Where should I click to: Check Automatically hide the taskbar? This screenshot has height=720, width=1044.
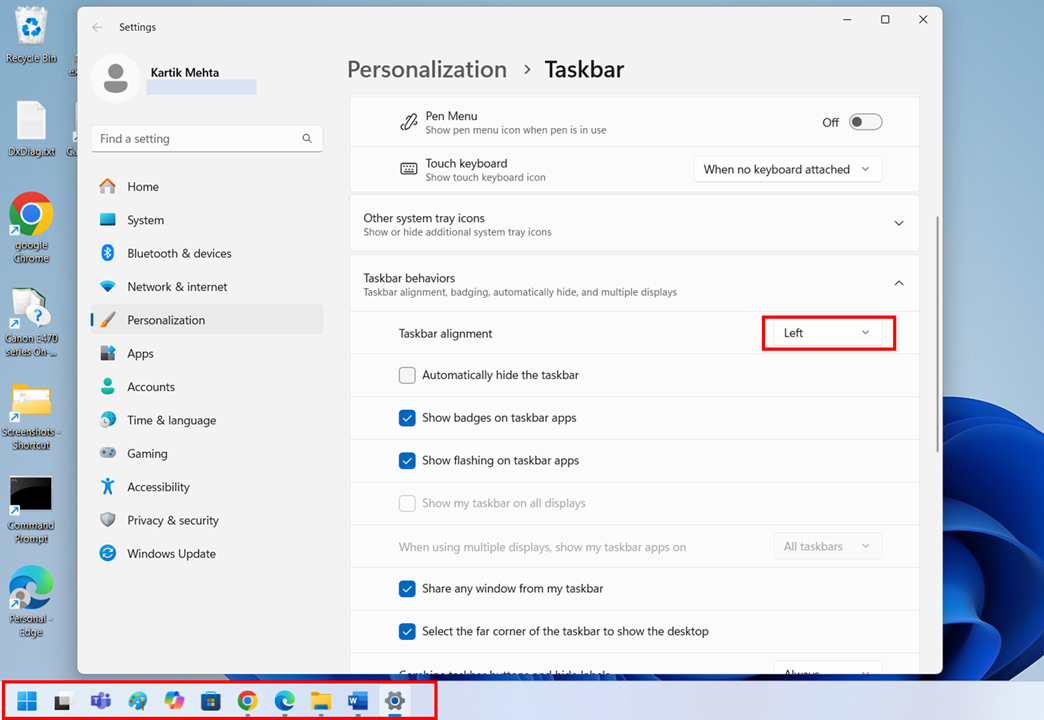click(x=407, y=375)
